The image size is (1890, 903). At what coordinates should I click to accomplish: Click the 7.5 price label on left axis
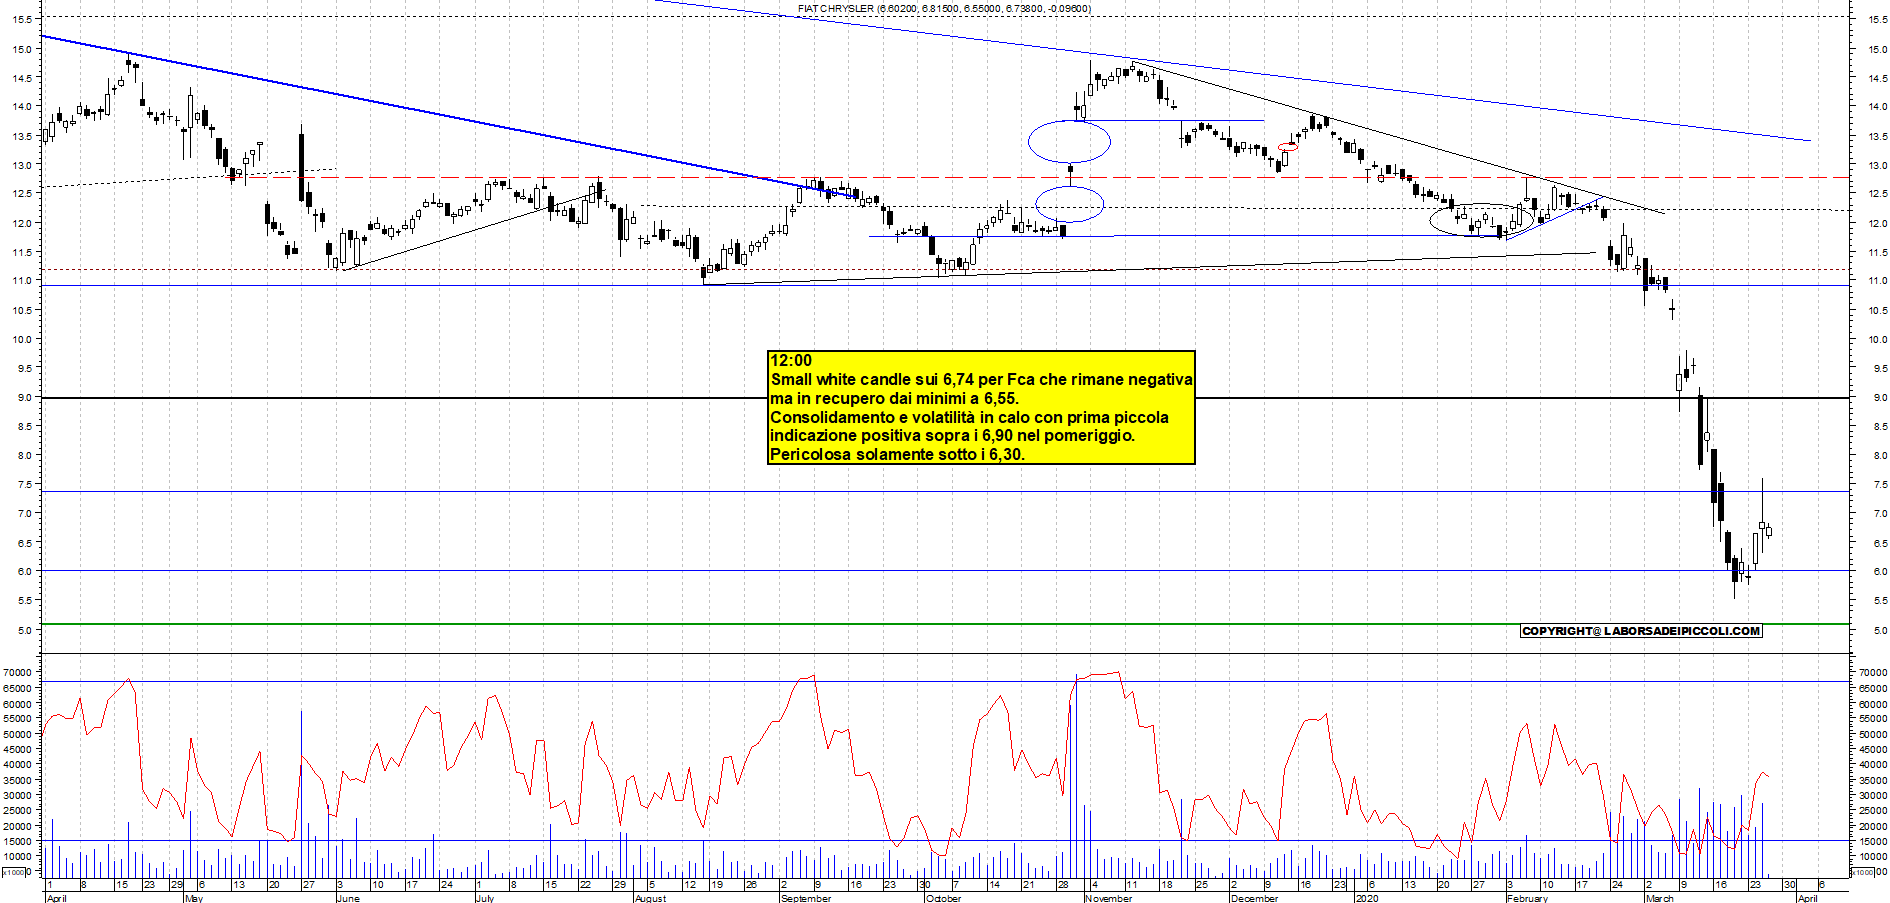click(x=23, y=484)
